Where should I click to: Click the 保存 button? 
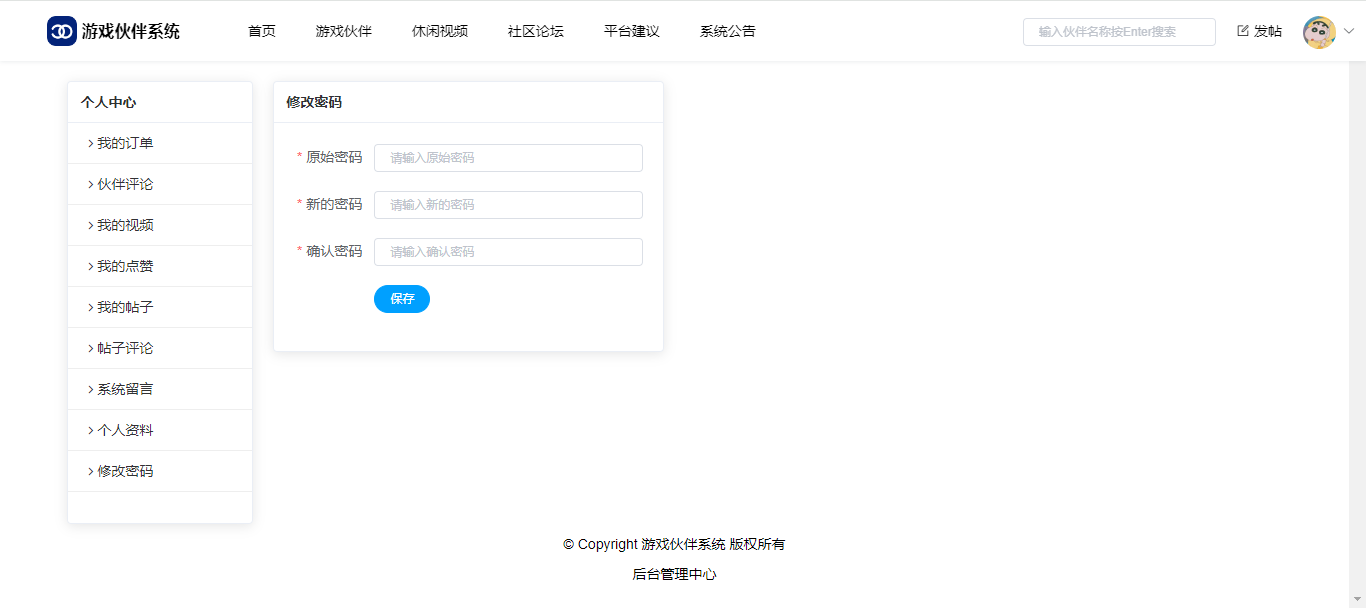(402, 299)
